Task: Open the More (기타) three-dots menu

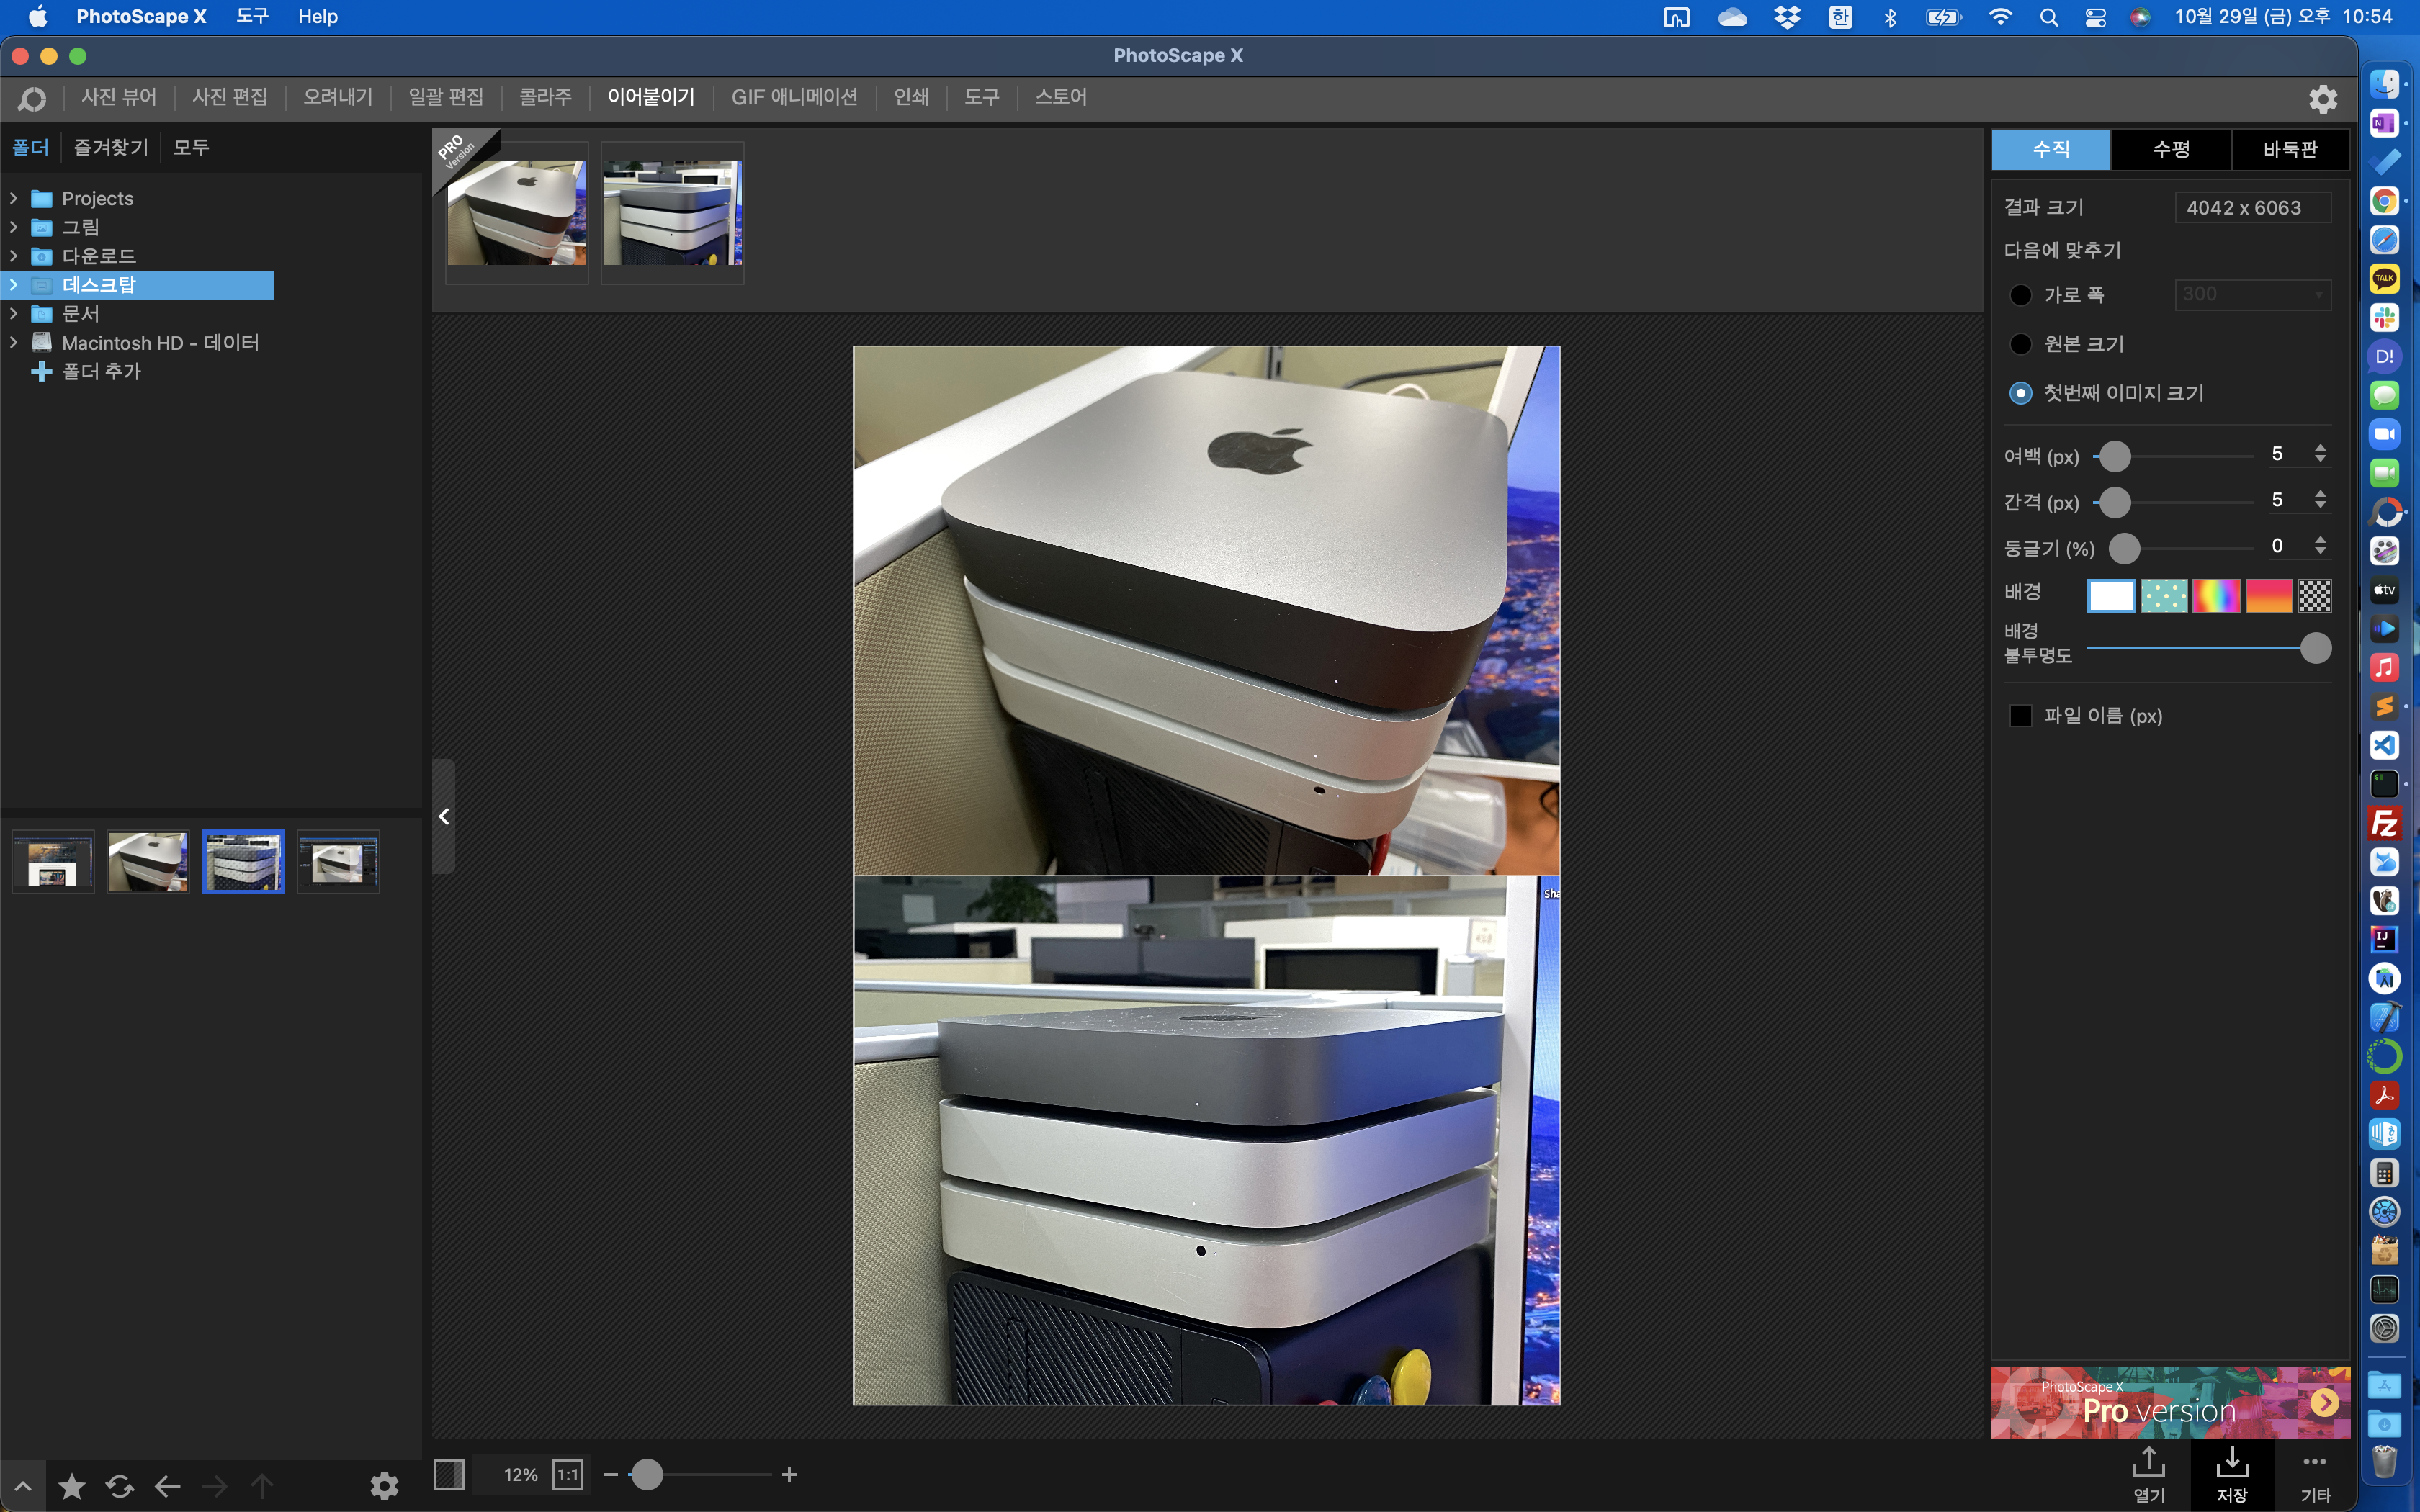Action: coord(2314,1464)
